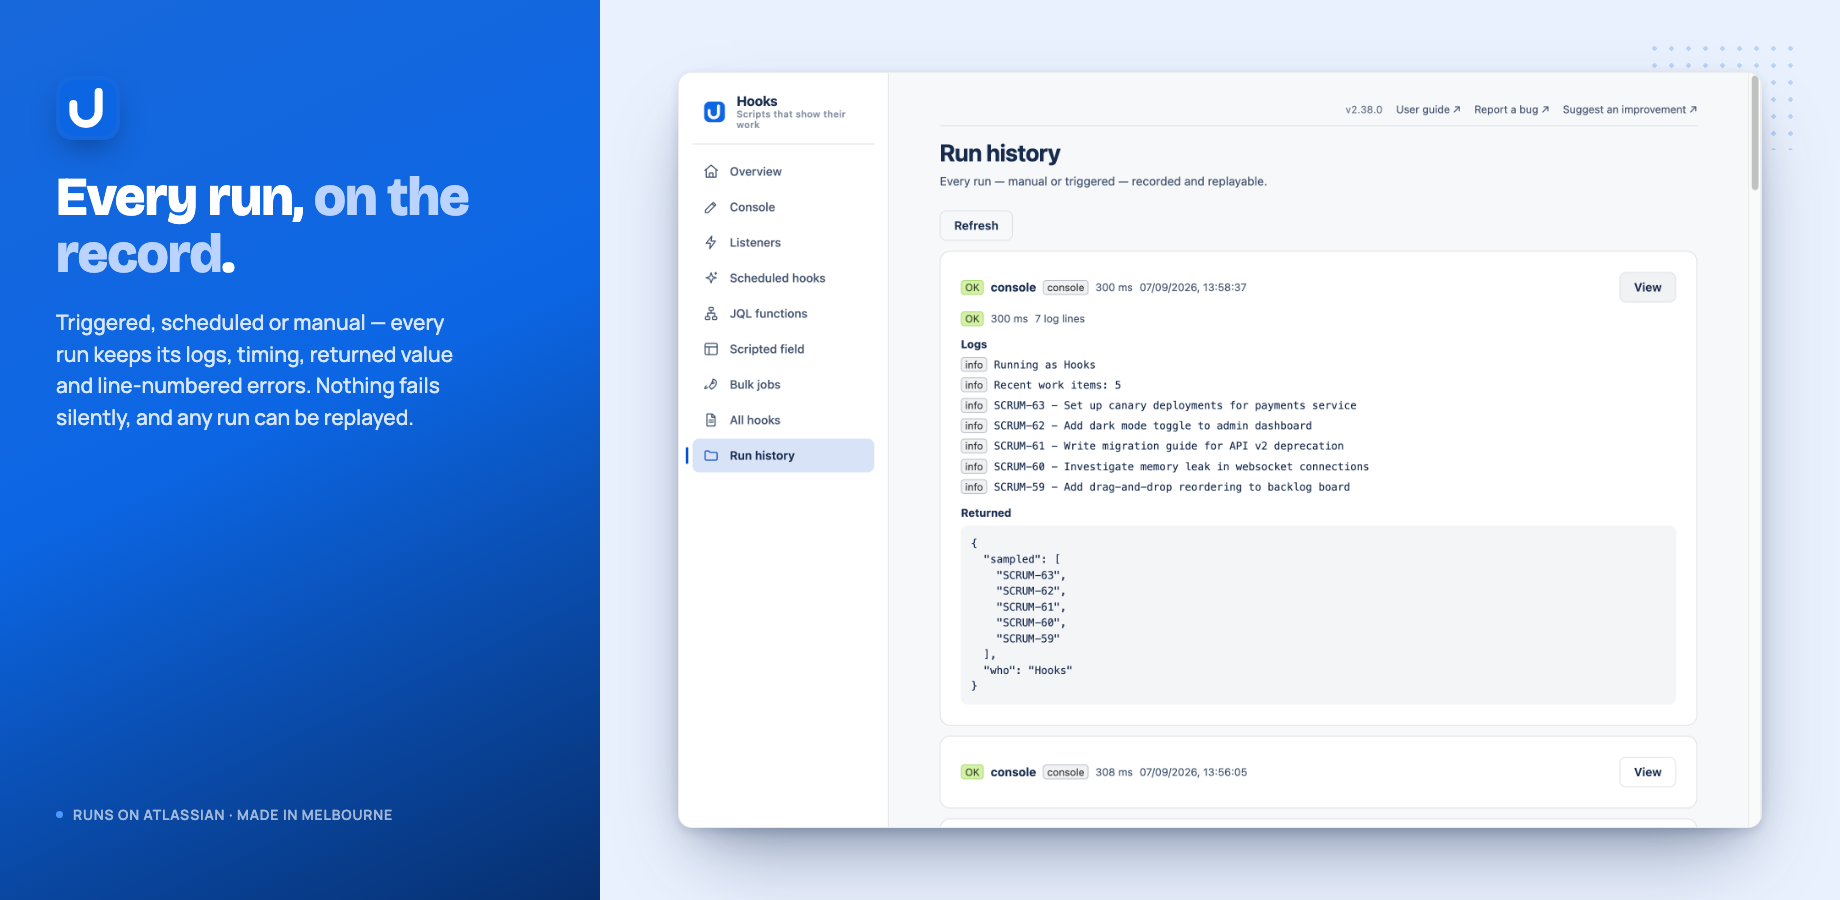Click the '7 log lines' text

(1059, 319)
